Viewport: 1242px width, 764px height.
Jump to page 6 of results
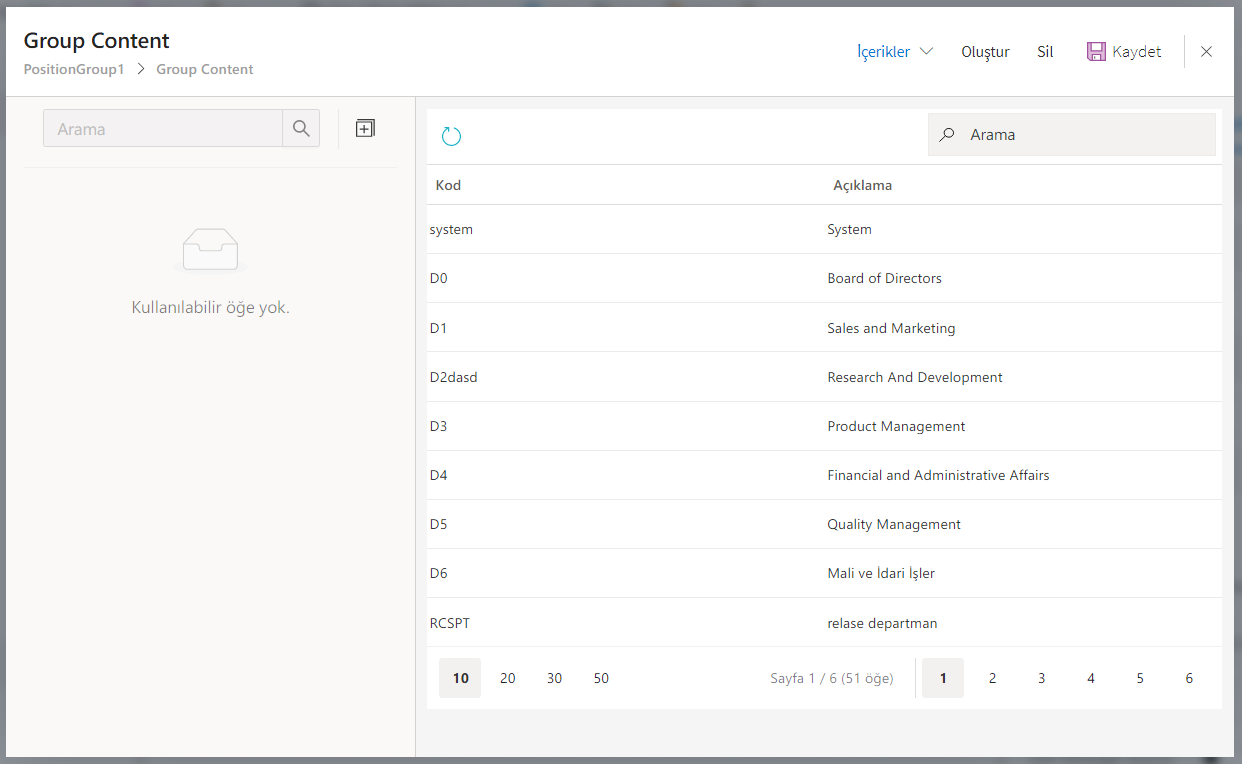[1189, 678]
